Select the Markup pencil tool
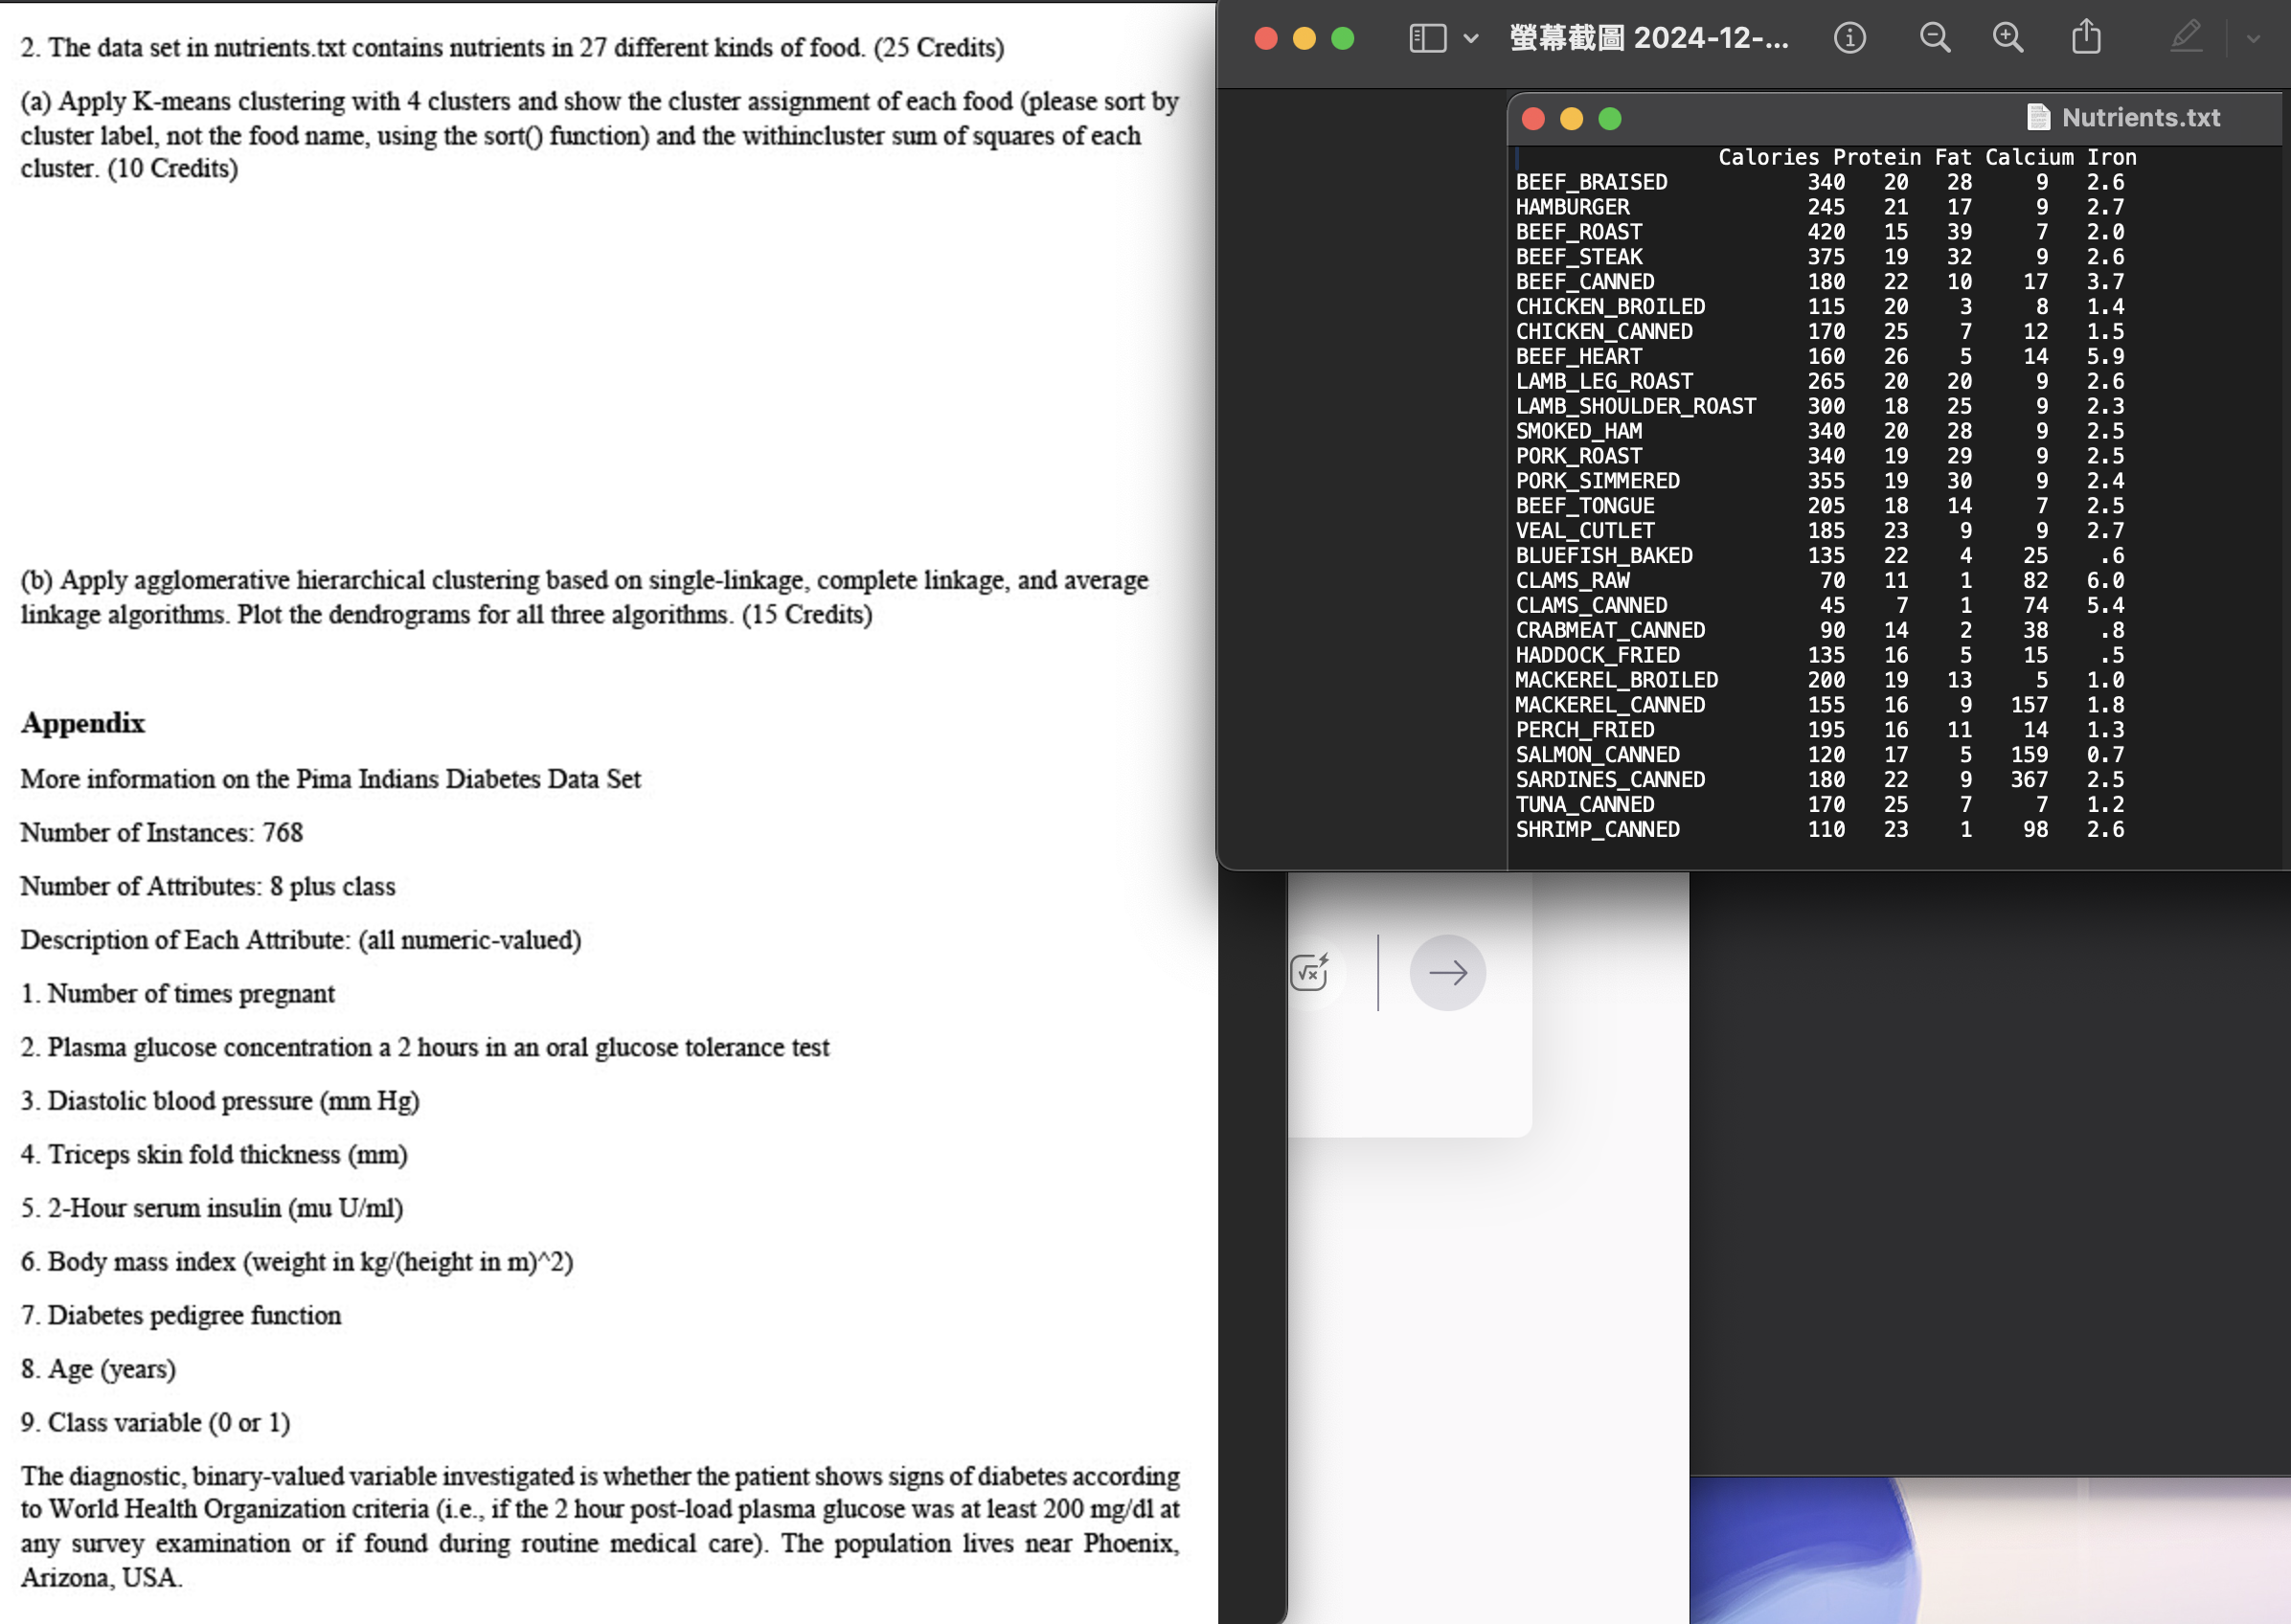The width and height of the screenshot is (2291, 1624). [x=2187, y=38]
